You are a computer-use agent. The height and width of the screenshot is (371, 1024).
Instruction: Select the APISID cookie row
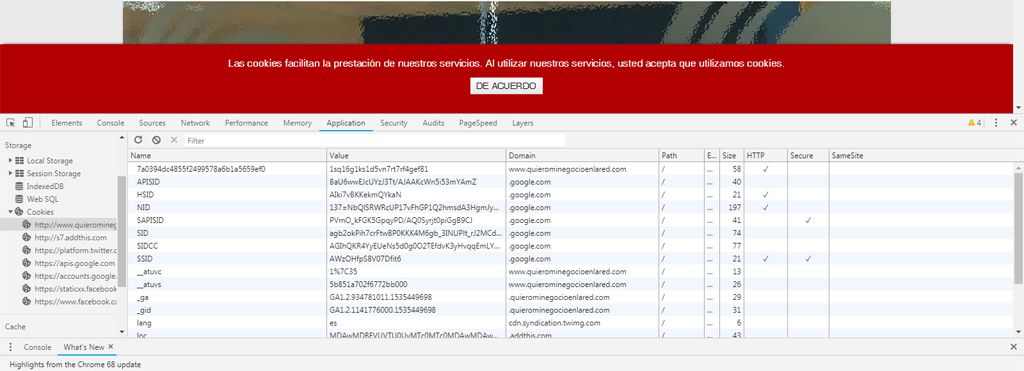pos(570,182)
